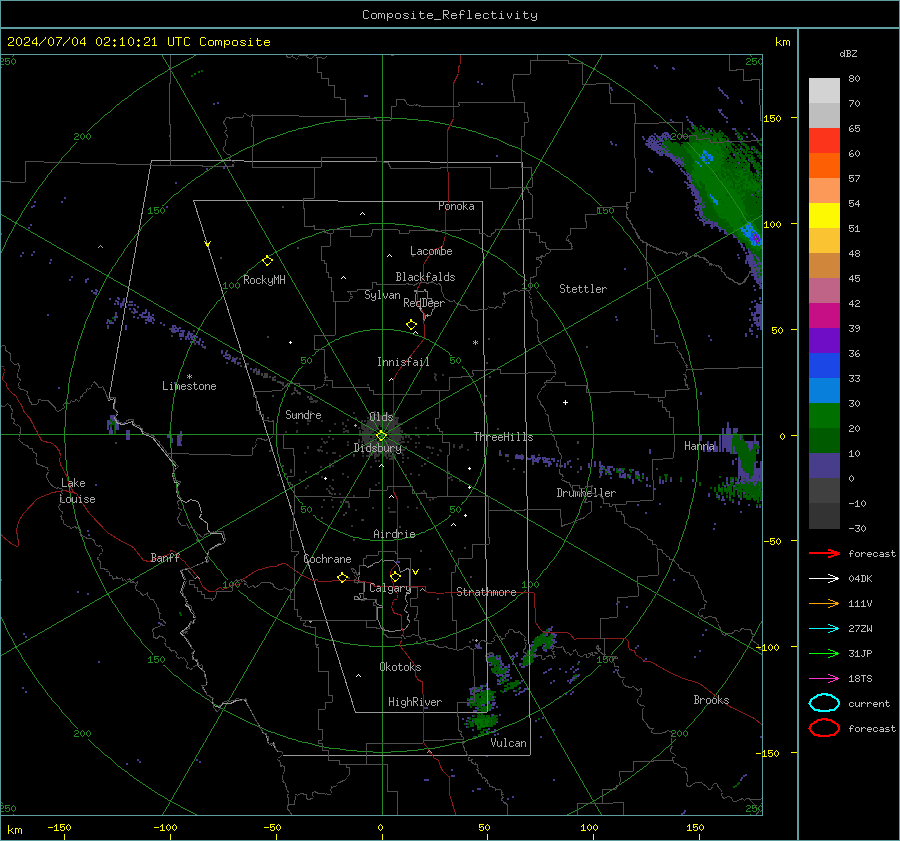Click the Limestone label
Screen dimensions: 900x841
pos(189,386)
